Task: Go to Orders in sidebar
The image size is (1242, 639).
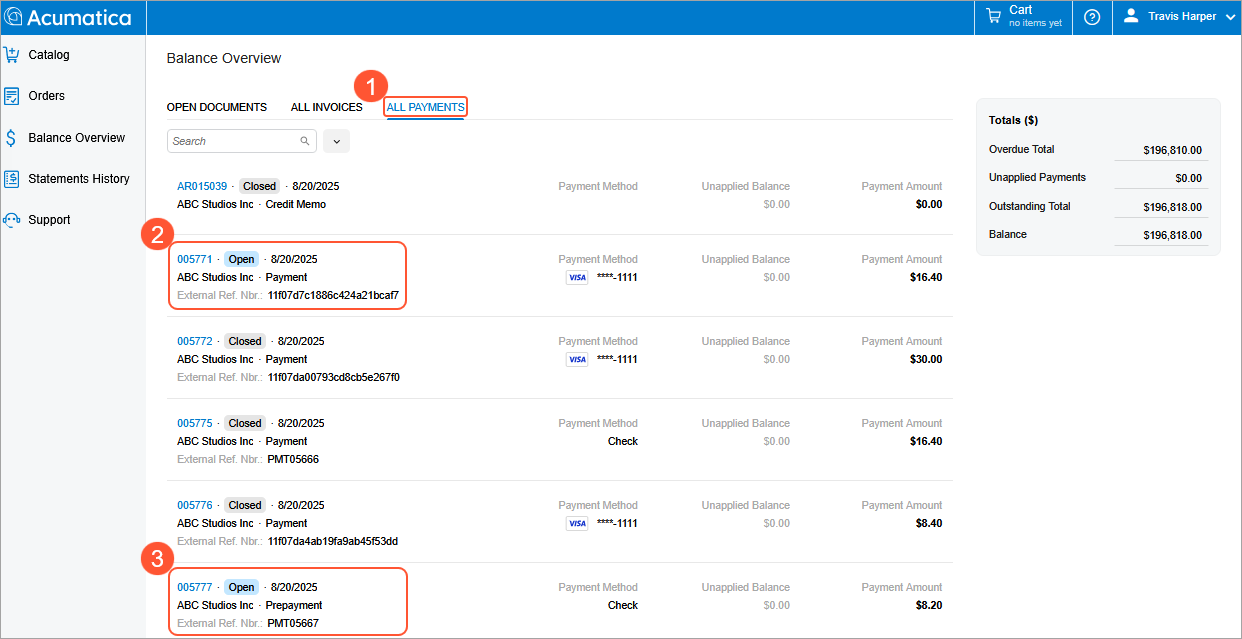Action: pos(46,96)
